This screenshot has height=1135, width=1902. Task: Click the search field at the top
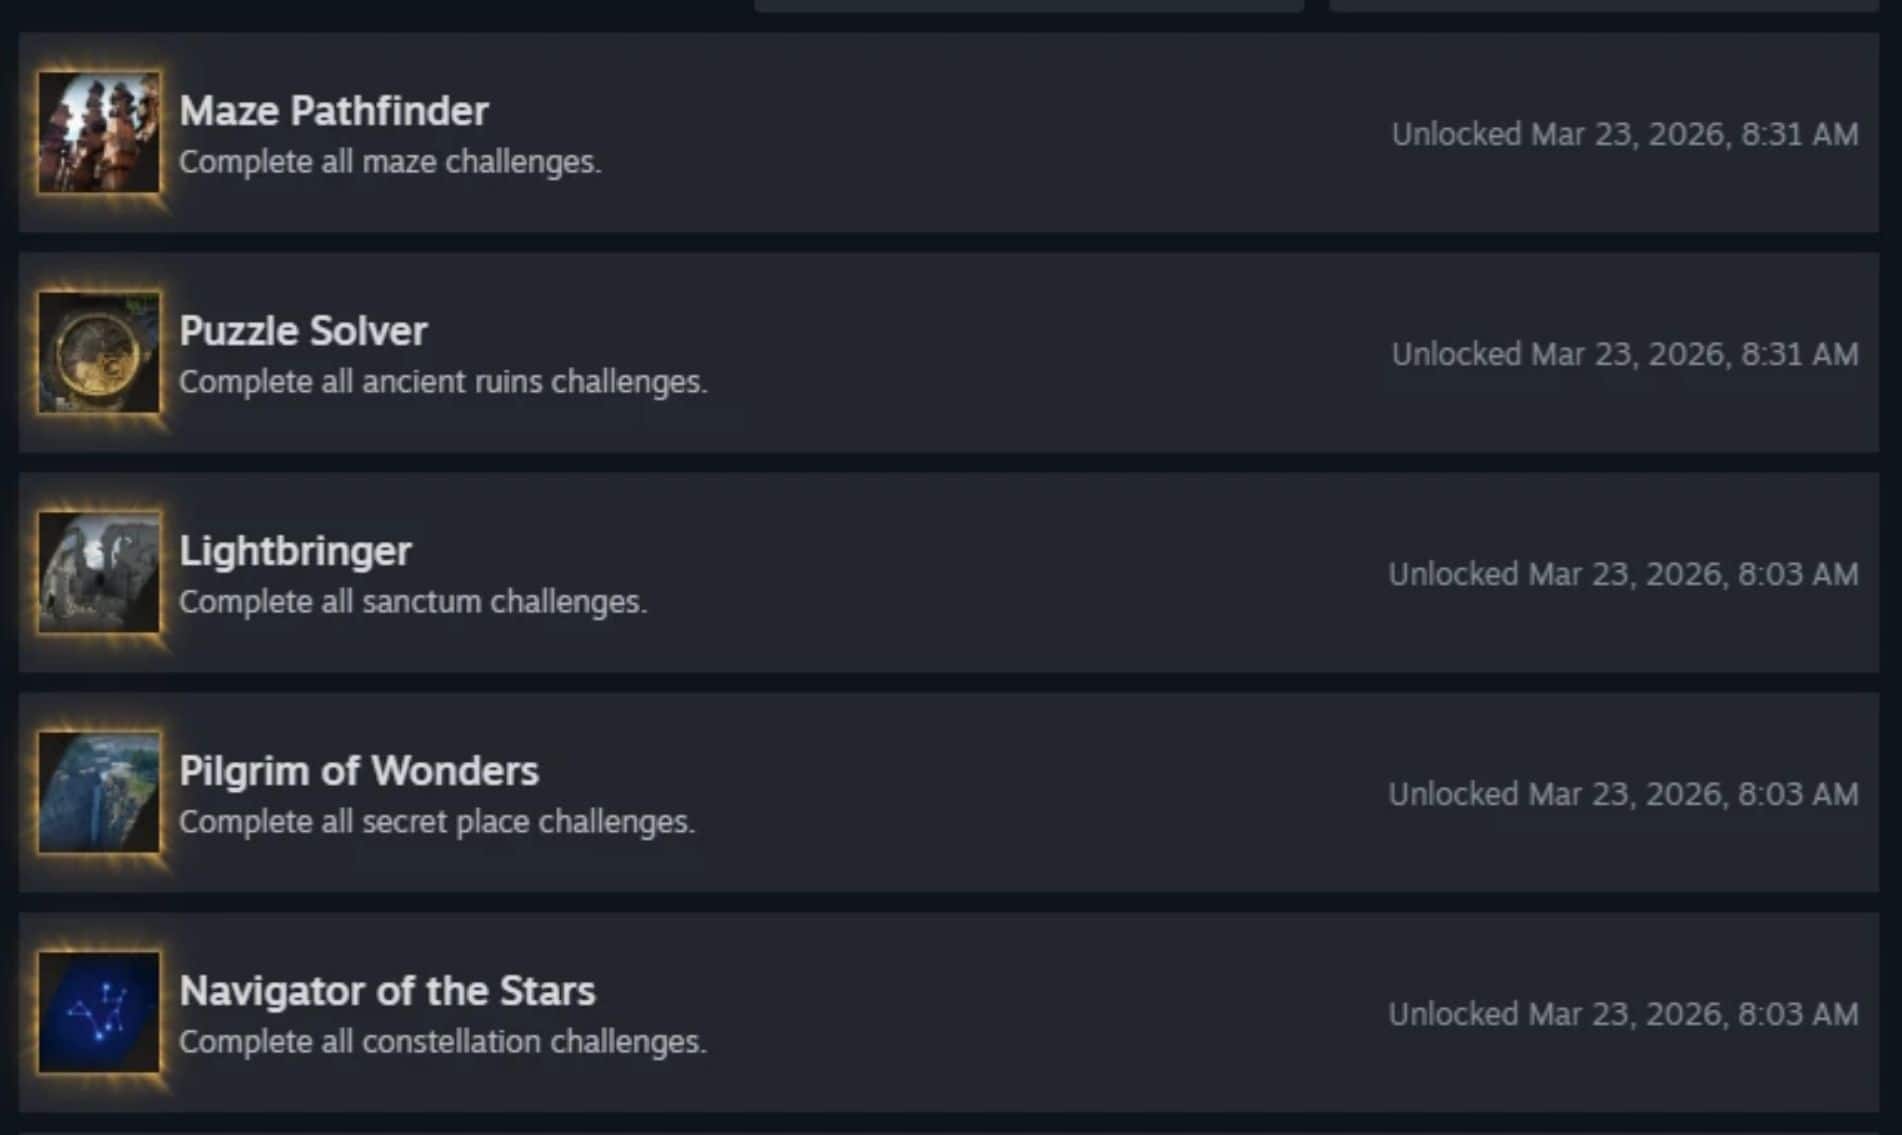click(1030, 8)
